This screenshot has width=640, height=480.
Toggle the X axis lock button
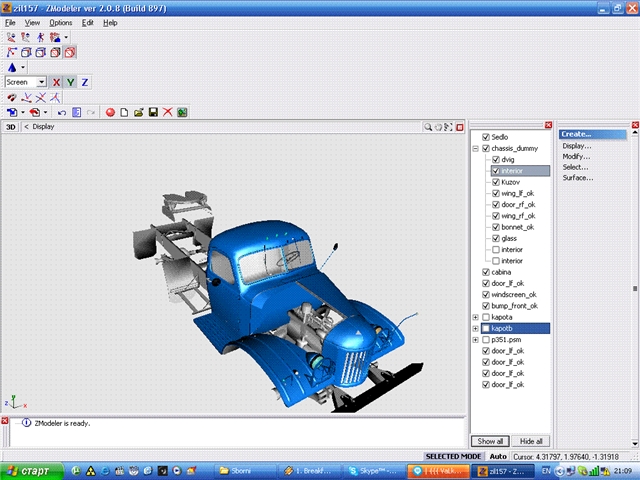click(x=56, y=82)
